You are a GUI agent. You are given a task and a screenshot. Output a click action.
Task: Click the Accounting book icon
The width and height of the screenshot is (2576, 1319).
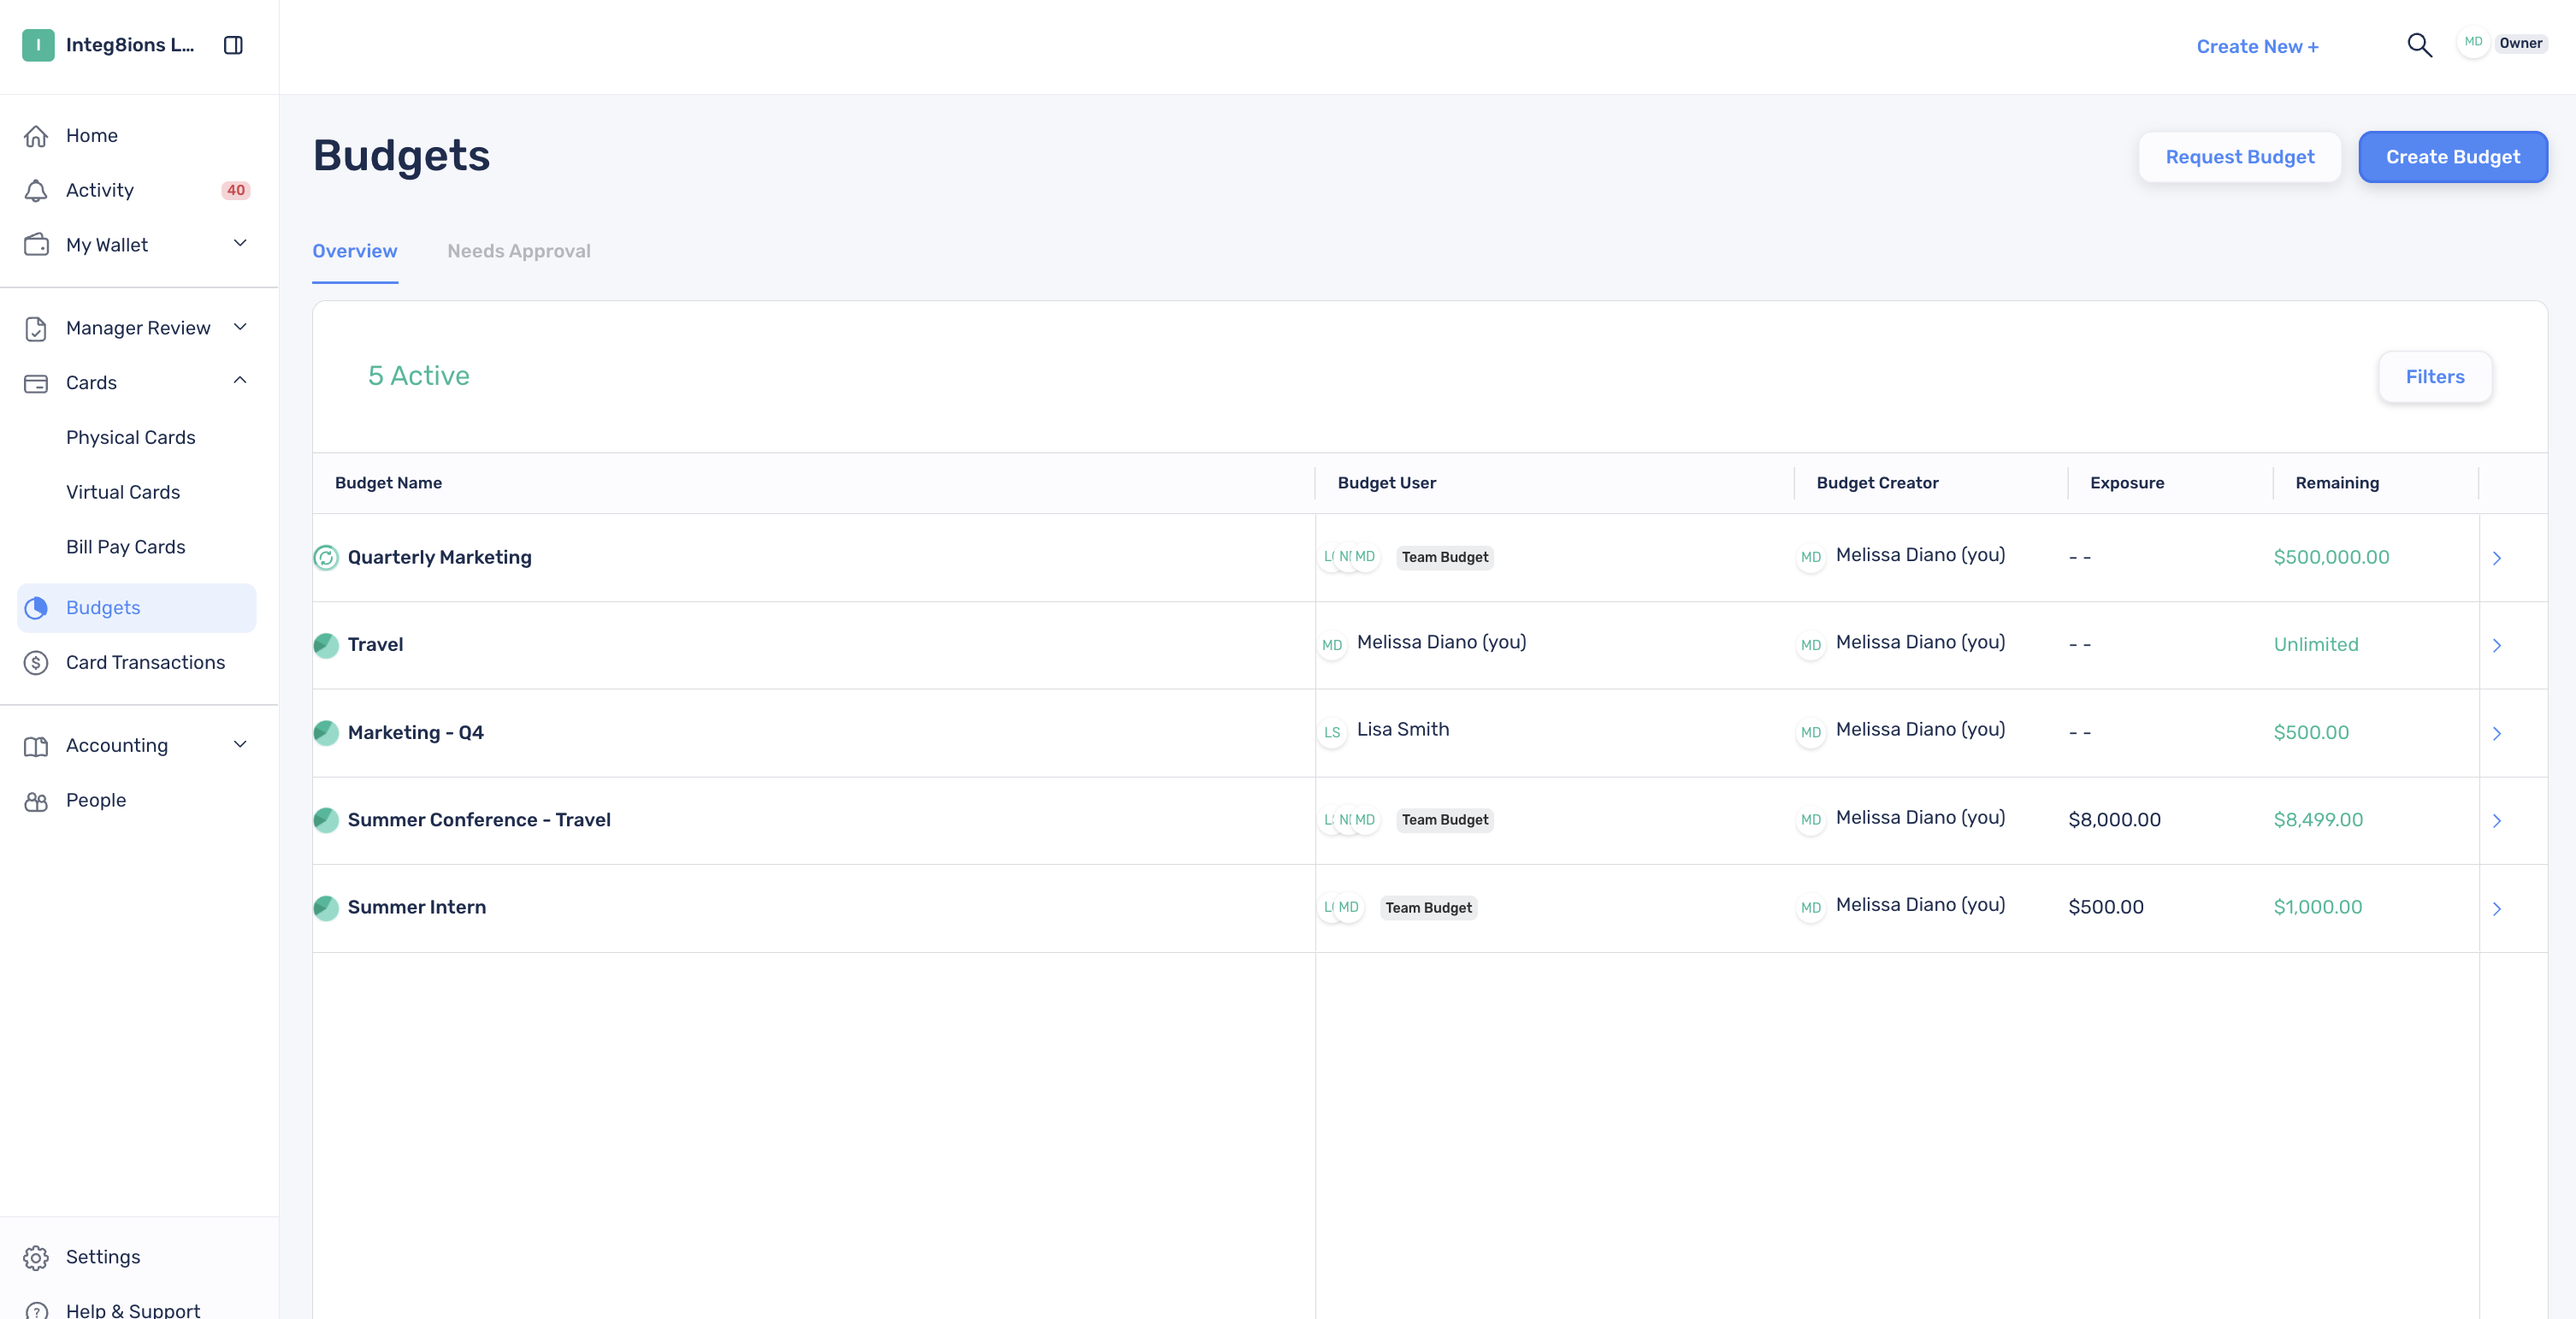36,746
